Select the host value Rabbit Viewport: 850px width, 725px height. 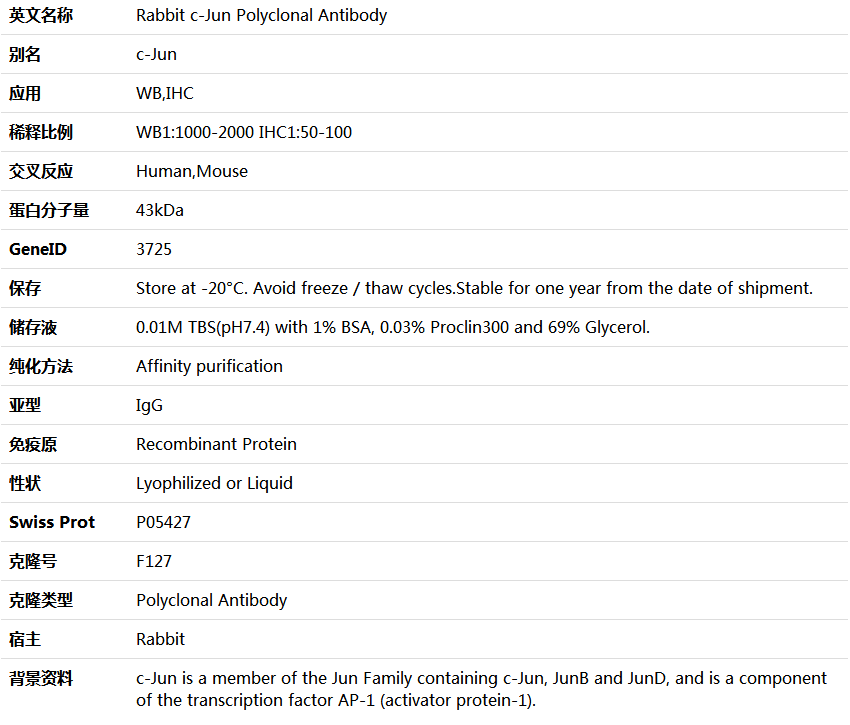pos(160,639)
